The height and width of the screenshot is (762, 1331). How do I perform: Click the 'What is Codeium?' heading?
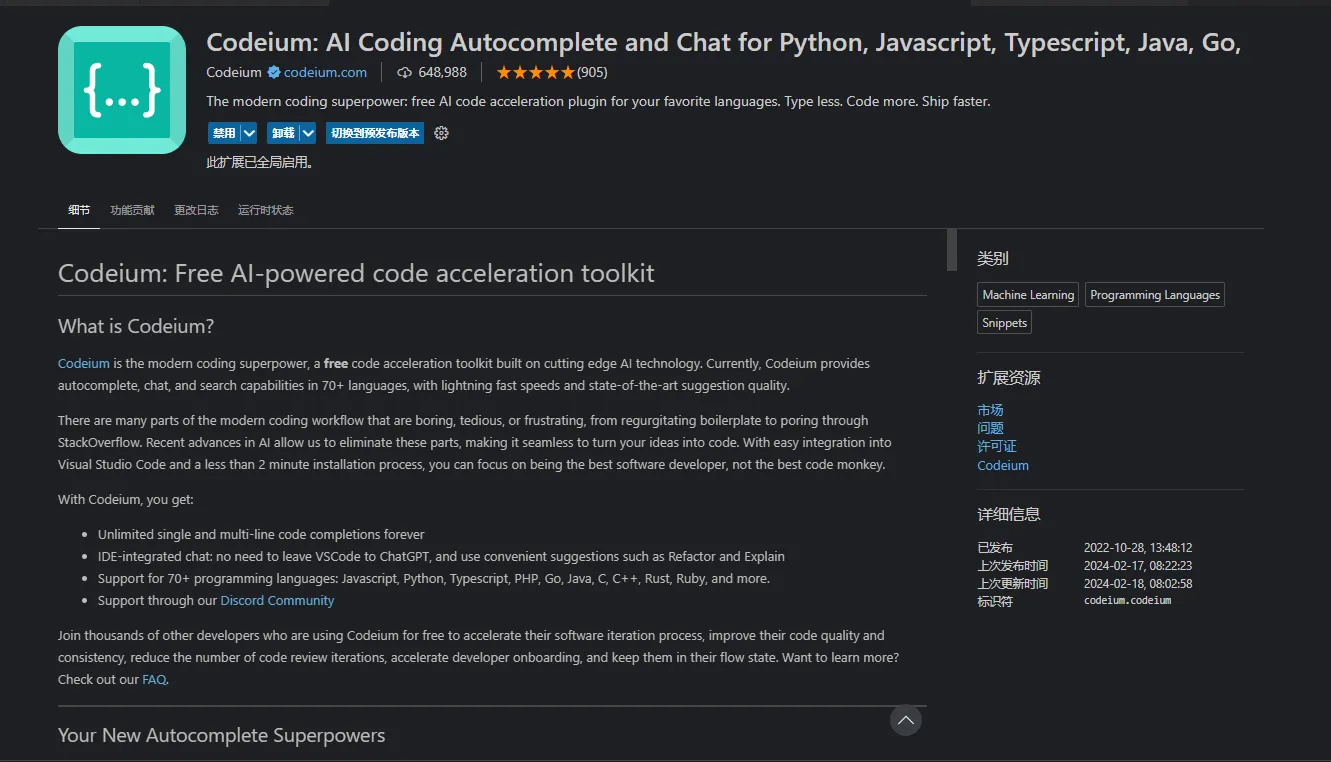tap(136, 326)
